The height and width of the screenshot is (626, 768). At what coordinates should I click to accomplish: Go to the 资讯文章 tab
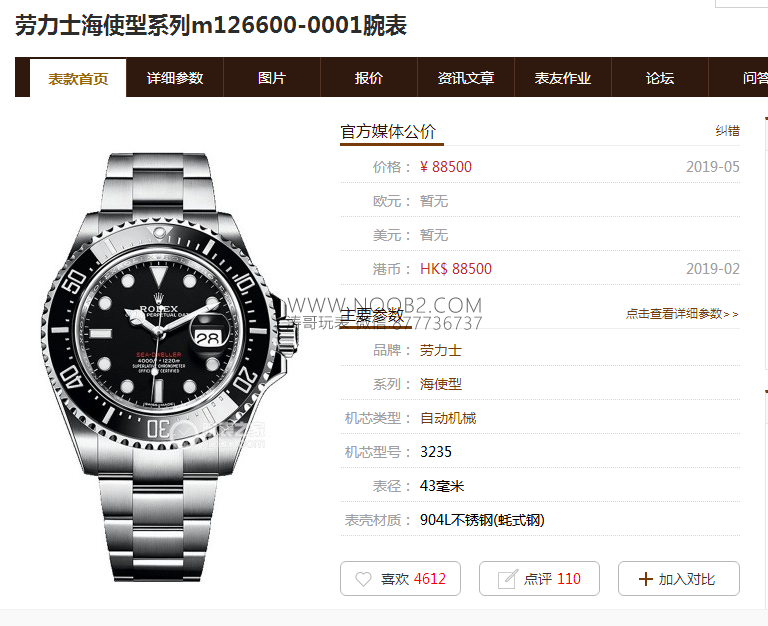[x=466, y=77]
